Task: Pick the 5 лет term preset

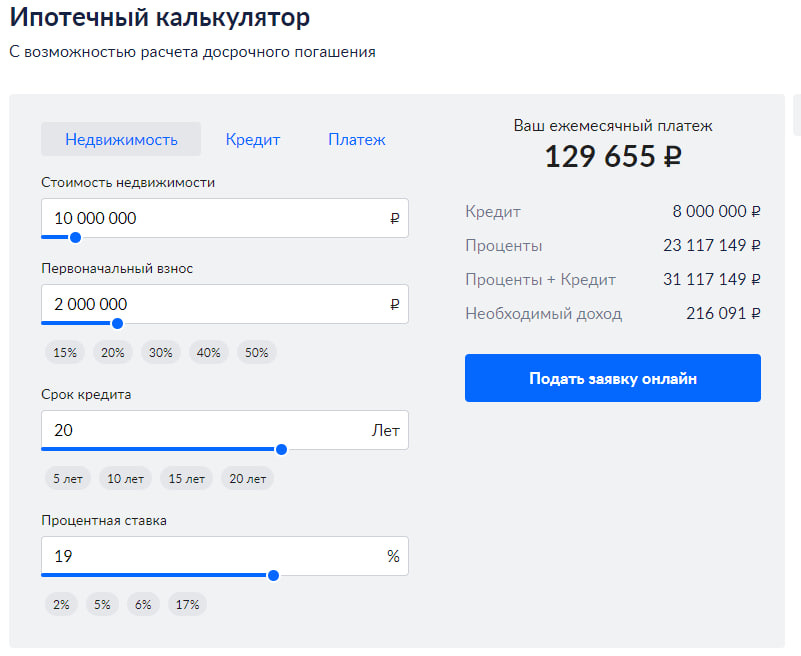Action: [68, 478]
